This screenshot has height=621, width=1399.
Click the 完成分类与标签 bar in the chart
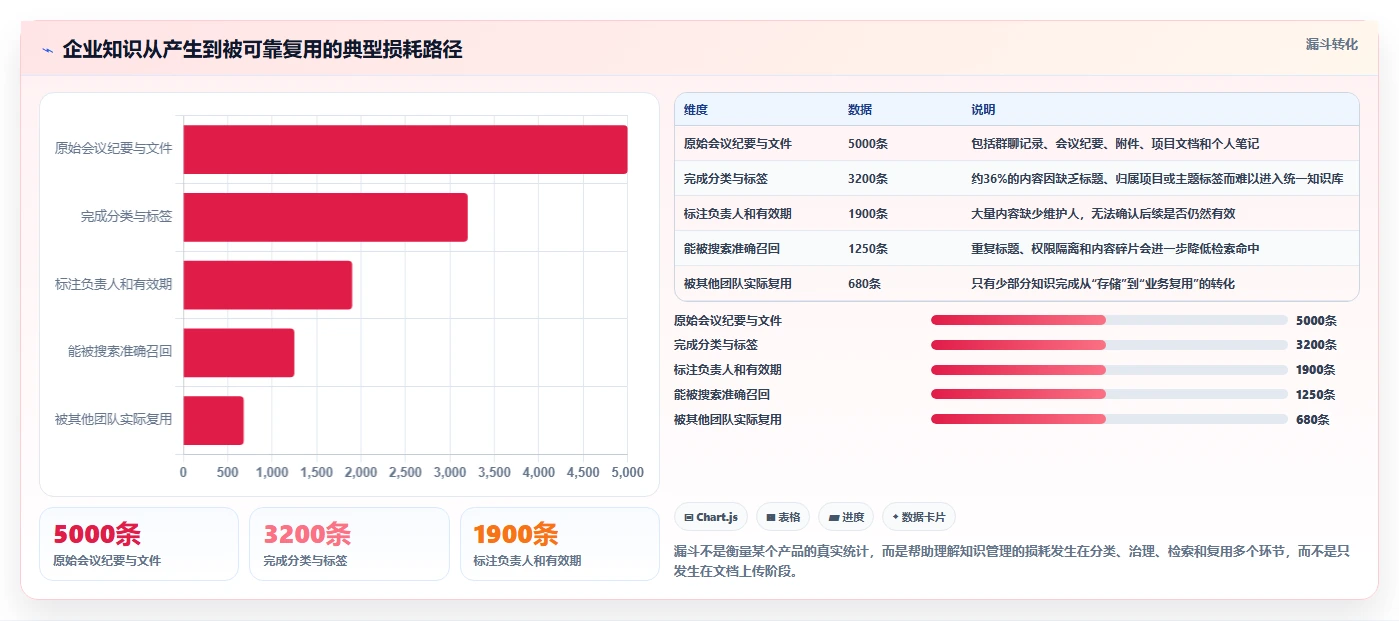pyautogui.click(x=325, y=217)
